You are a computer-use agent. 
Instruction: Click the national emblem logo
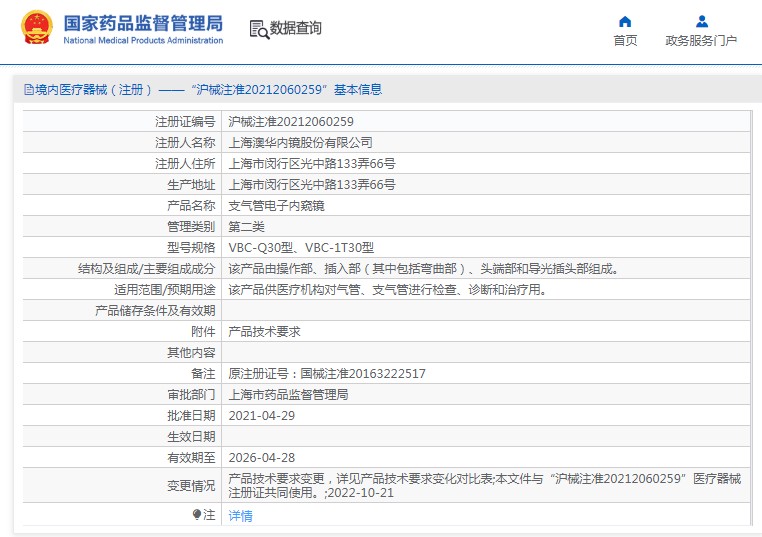[x=37, y=28]
